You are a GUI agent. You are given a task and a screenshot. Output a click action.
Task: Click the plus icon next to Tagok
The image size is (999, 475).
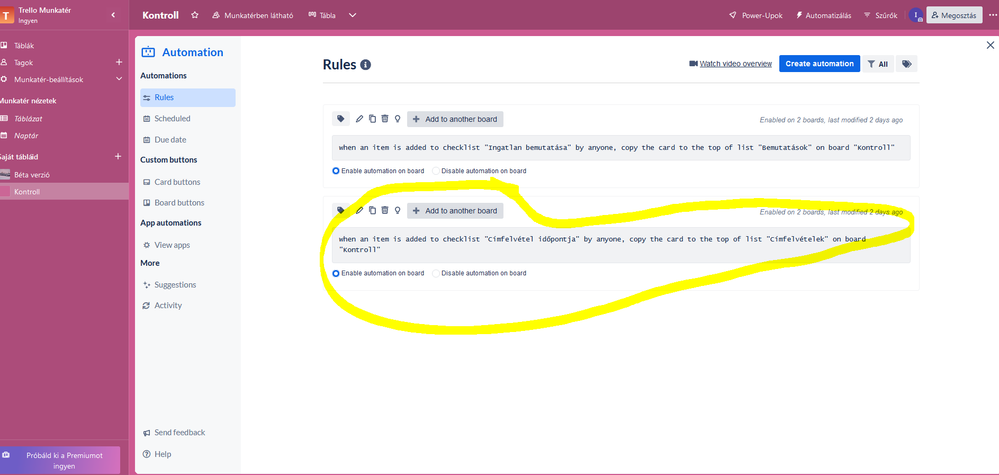click(x=119, y=62)
